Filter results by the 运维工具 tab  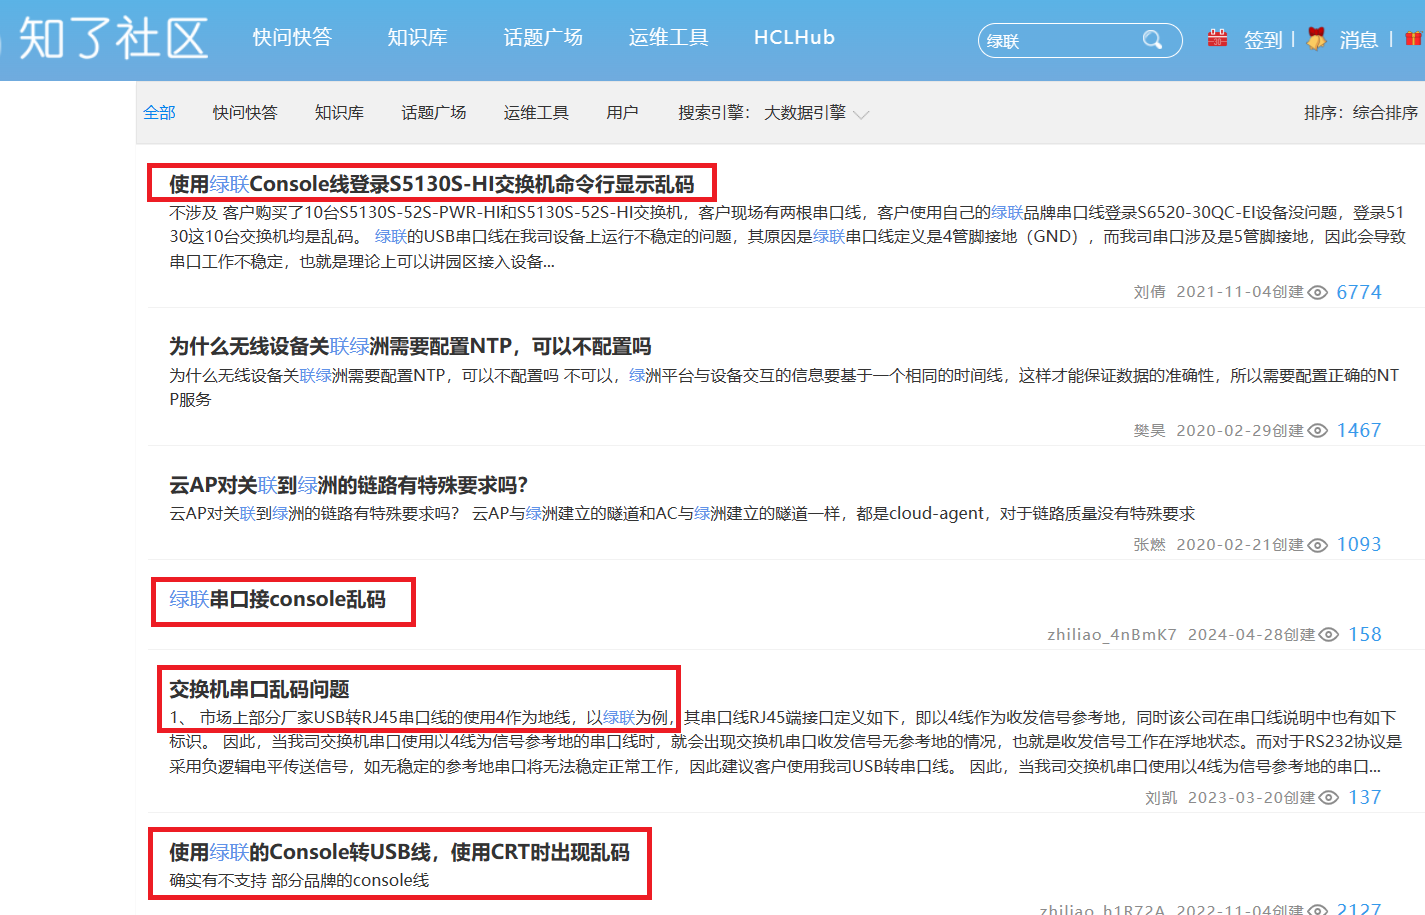[536, 113]
